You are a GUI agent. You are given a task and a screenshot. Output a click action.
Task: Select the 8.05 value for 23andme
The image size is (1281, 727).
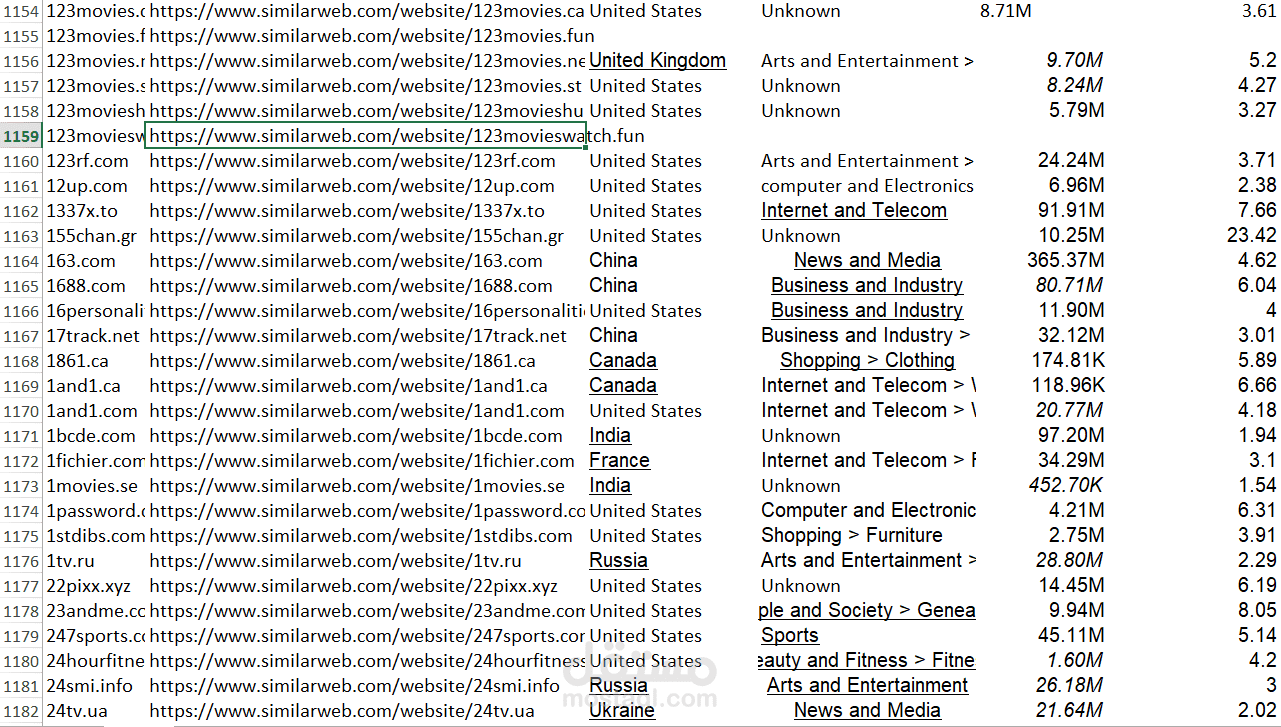(x=1257, y=611)
